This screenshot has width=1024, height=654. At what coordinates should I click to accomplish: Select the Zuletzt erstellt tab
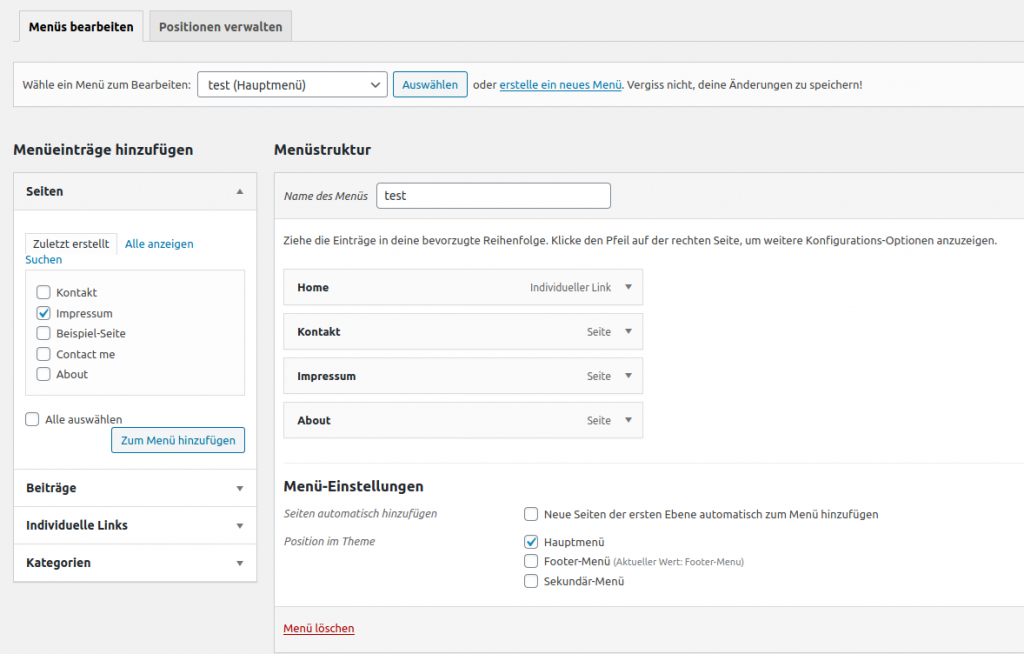[71, 244]
